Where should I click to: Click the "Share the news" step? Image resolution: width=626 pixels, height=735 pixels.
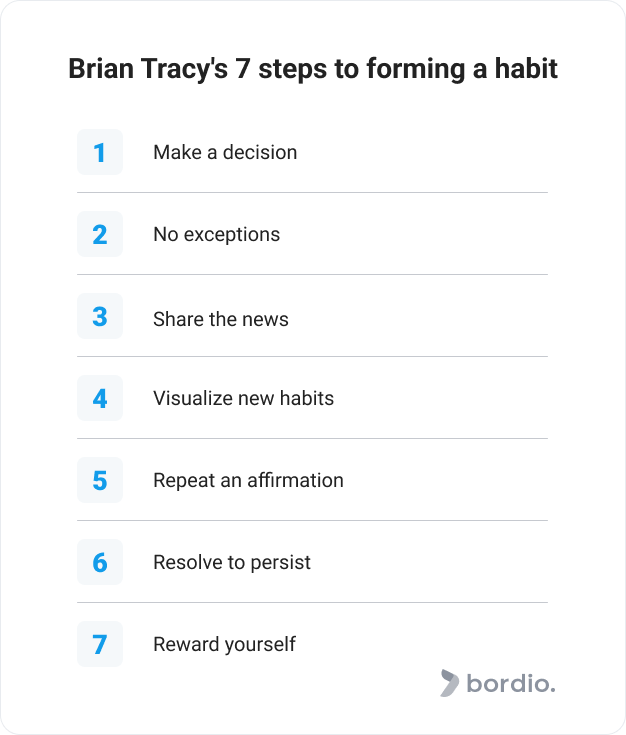tap(221, 319)
